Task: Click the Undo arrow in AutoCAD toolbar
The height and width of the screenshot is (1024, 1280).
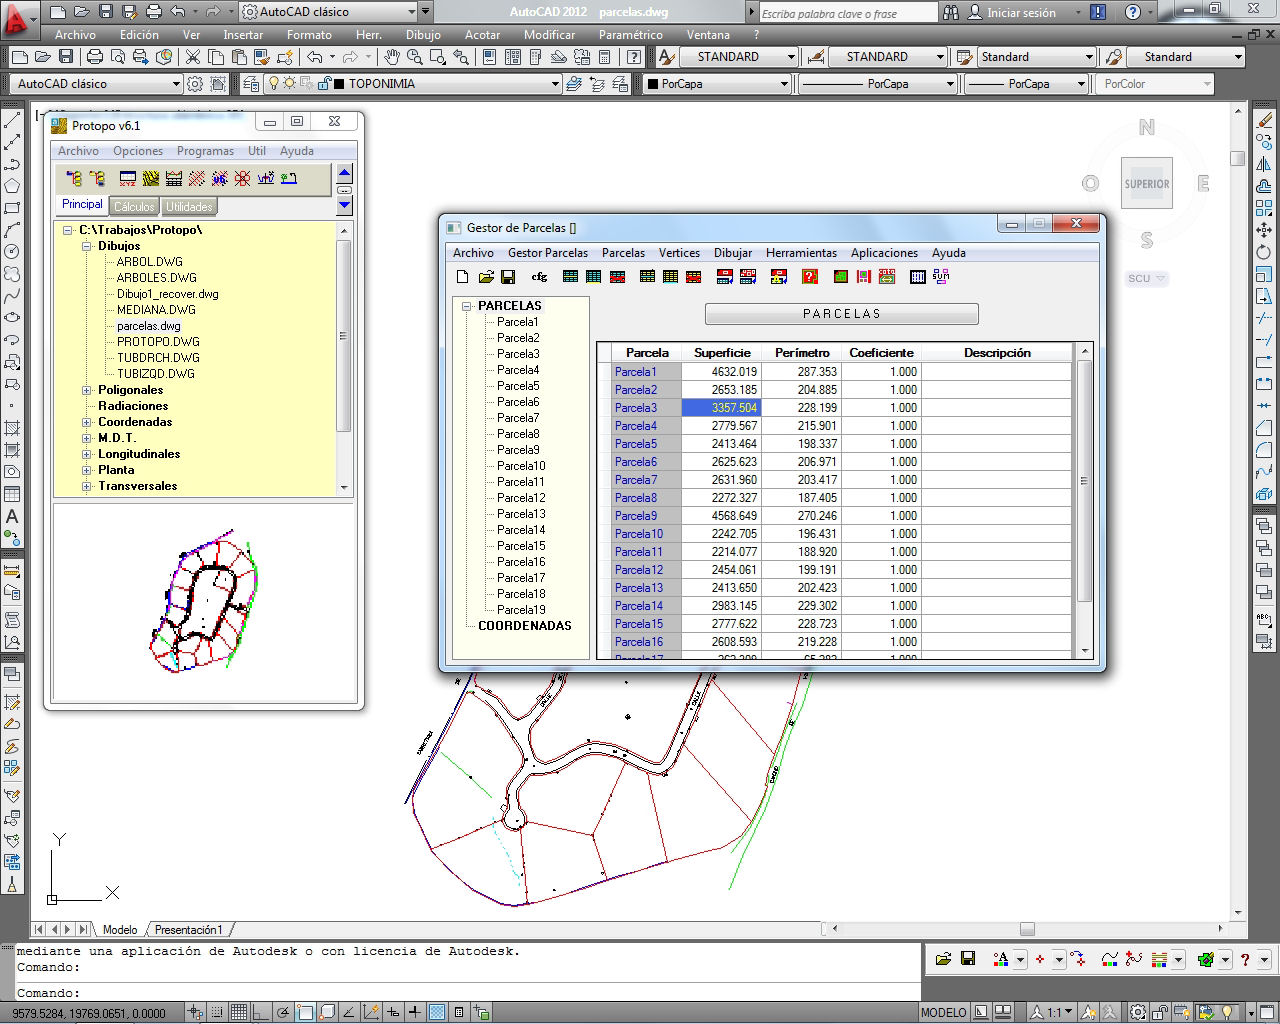Action: pyautogui.click(x=315, y=57)
